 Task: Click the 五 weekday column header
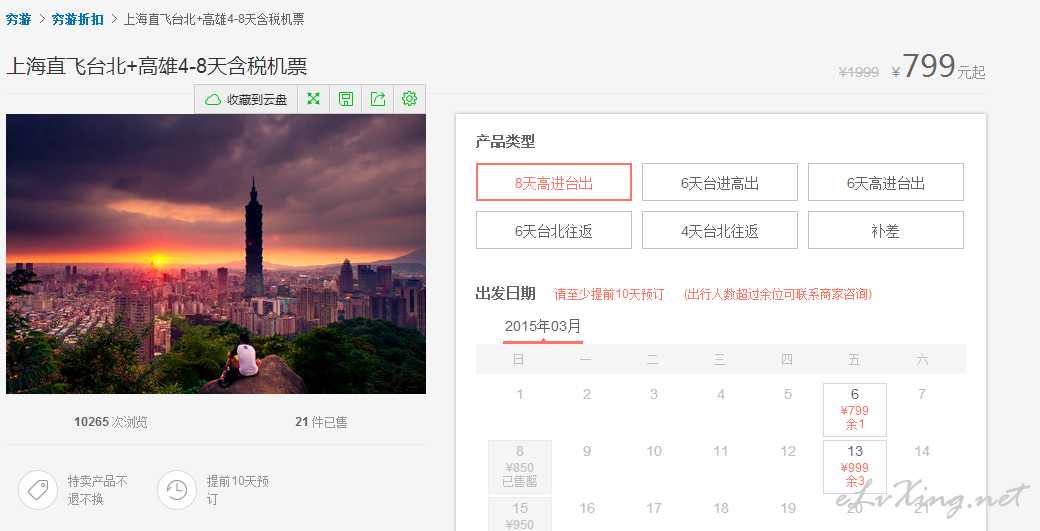pyautogui.click(x=854, y=359)
